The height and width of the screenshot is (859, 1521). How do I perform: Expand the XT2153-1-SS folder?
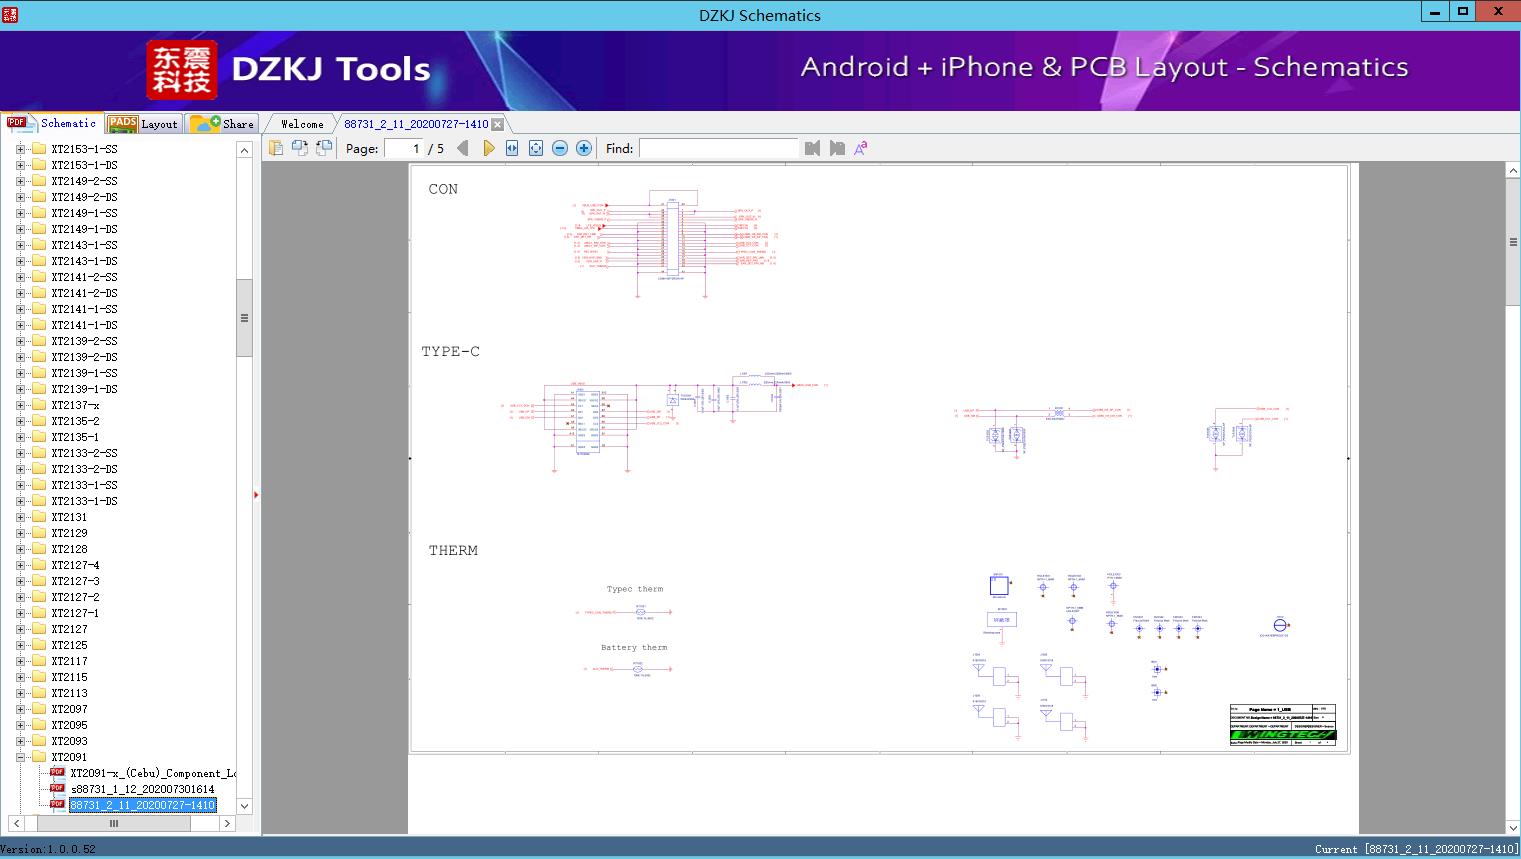tap(20, 149)
